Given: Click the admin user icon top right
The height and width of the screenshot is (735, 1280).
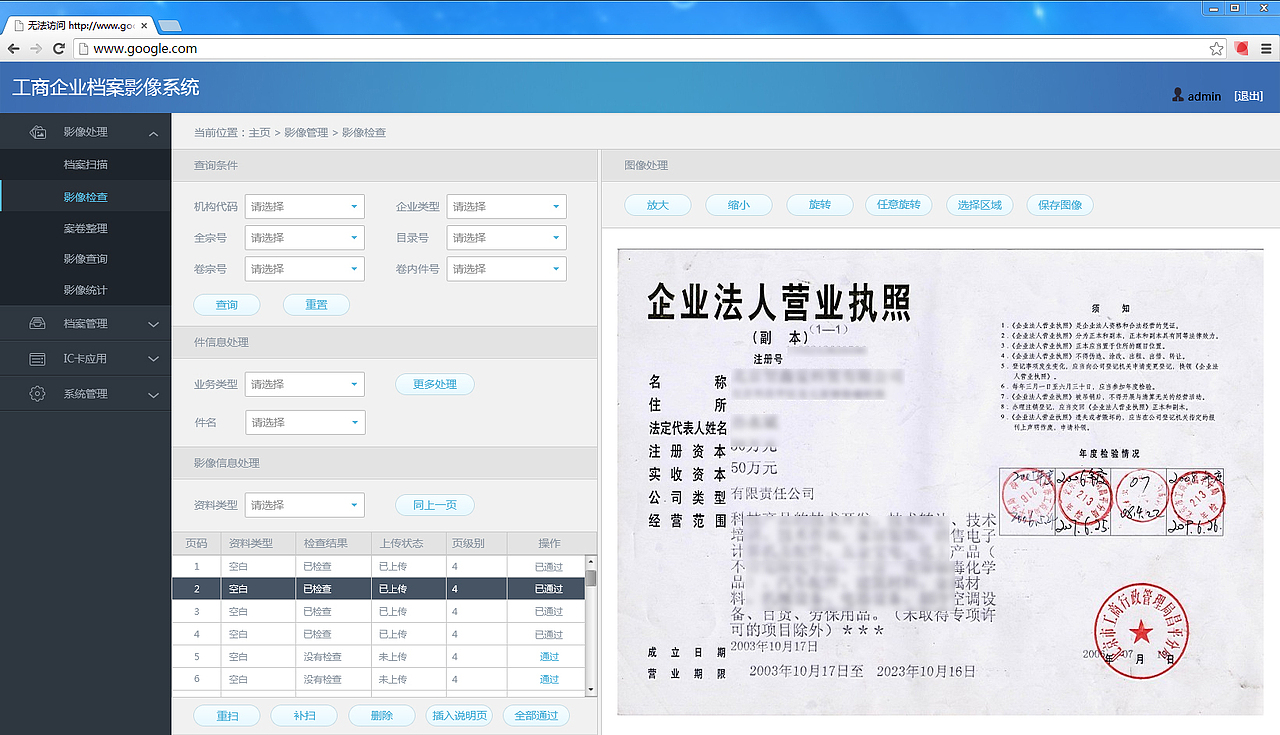Looking at the screenshot, I should click(x=1178, y=94).
